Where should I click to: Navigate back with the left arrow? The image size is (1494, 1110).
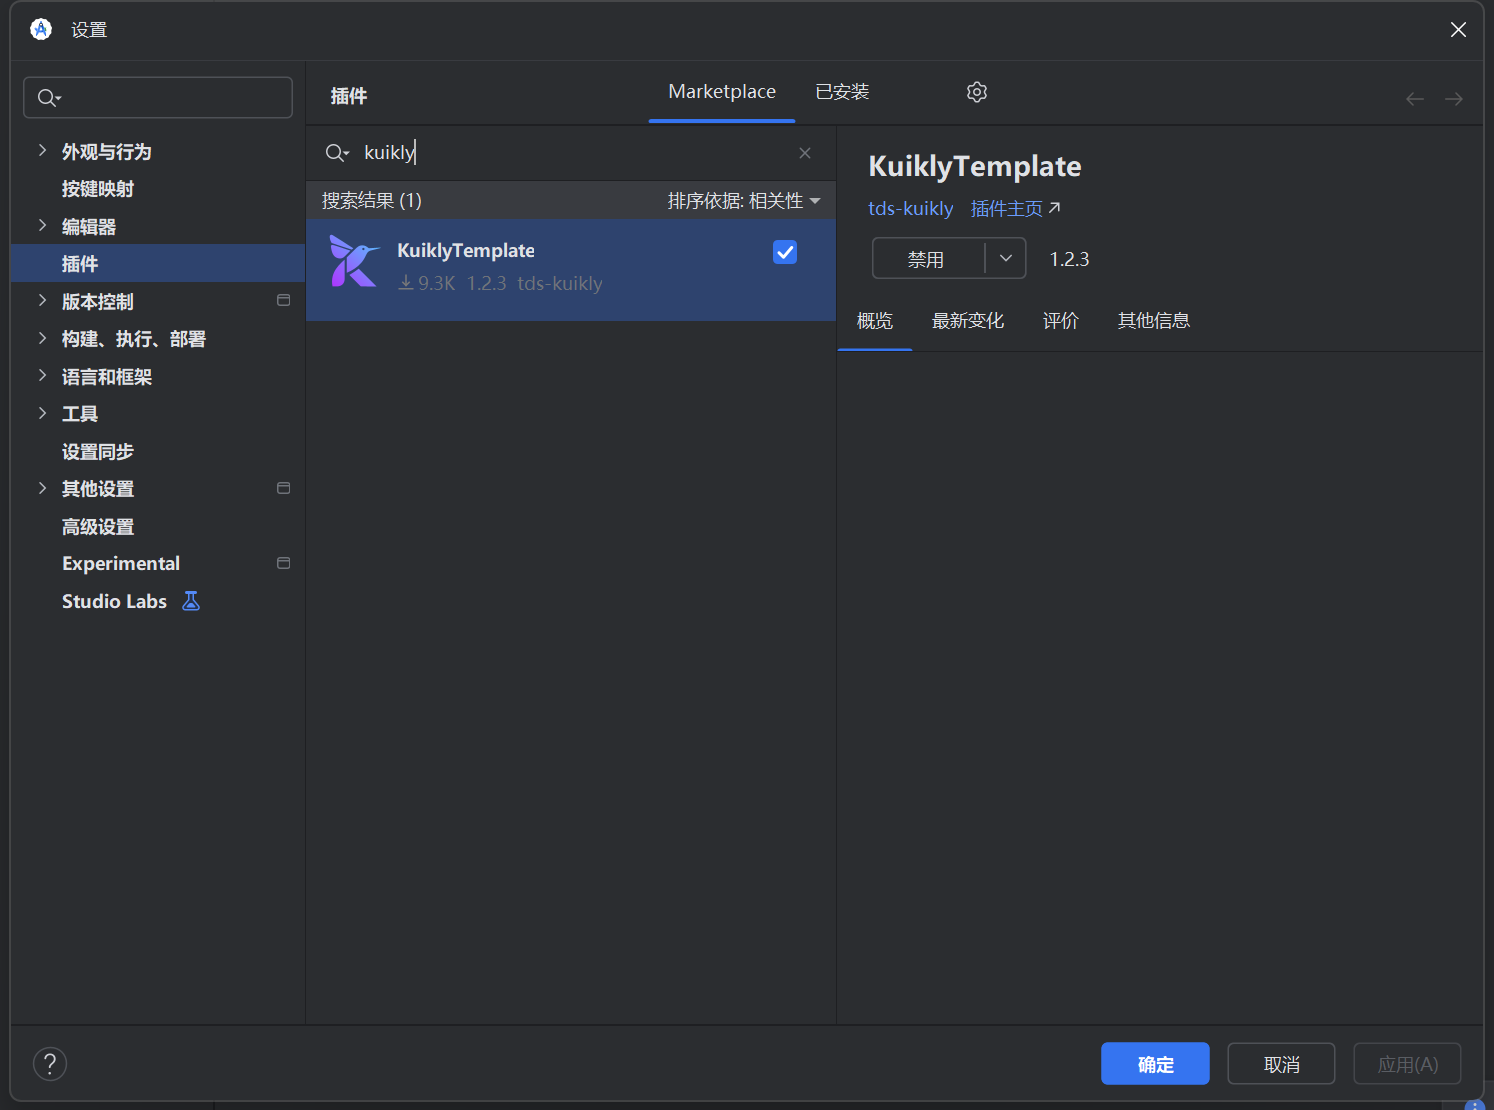point(1415,98)
